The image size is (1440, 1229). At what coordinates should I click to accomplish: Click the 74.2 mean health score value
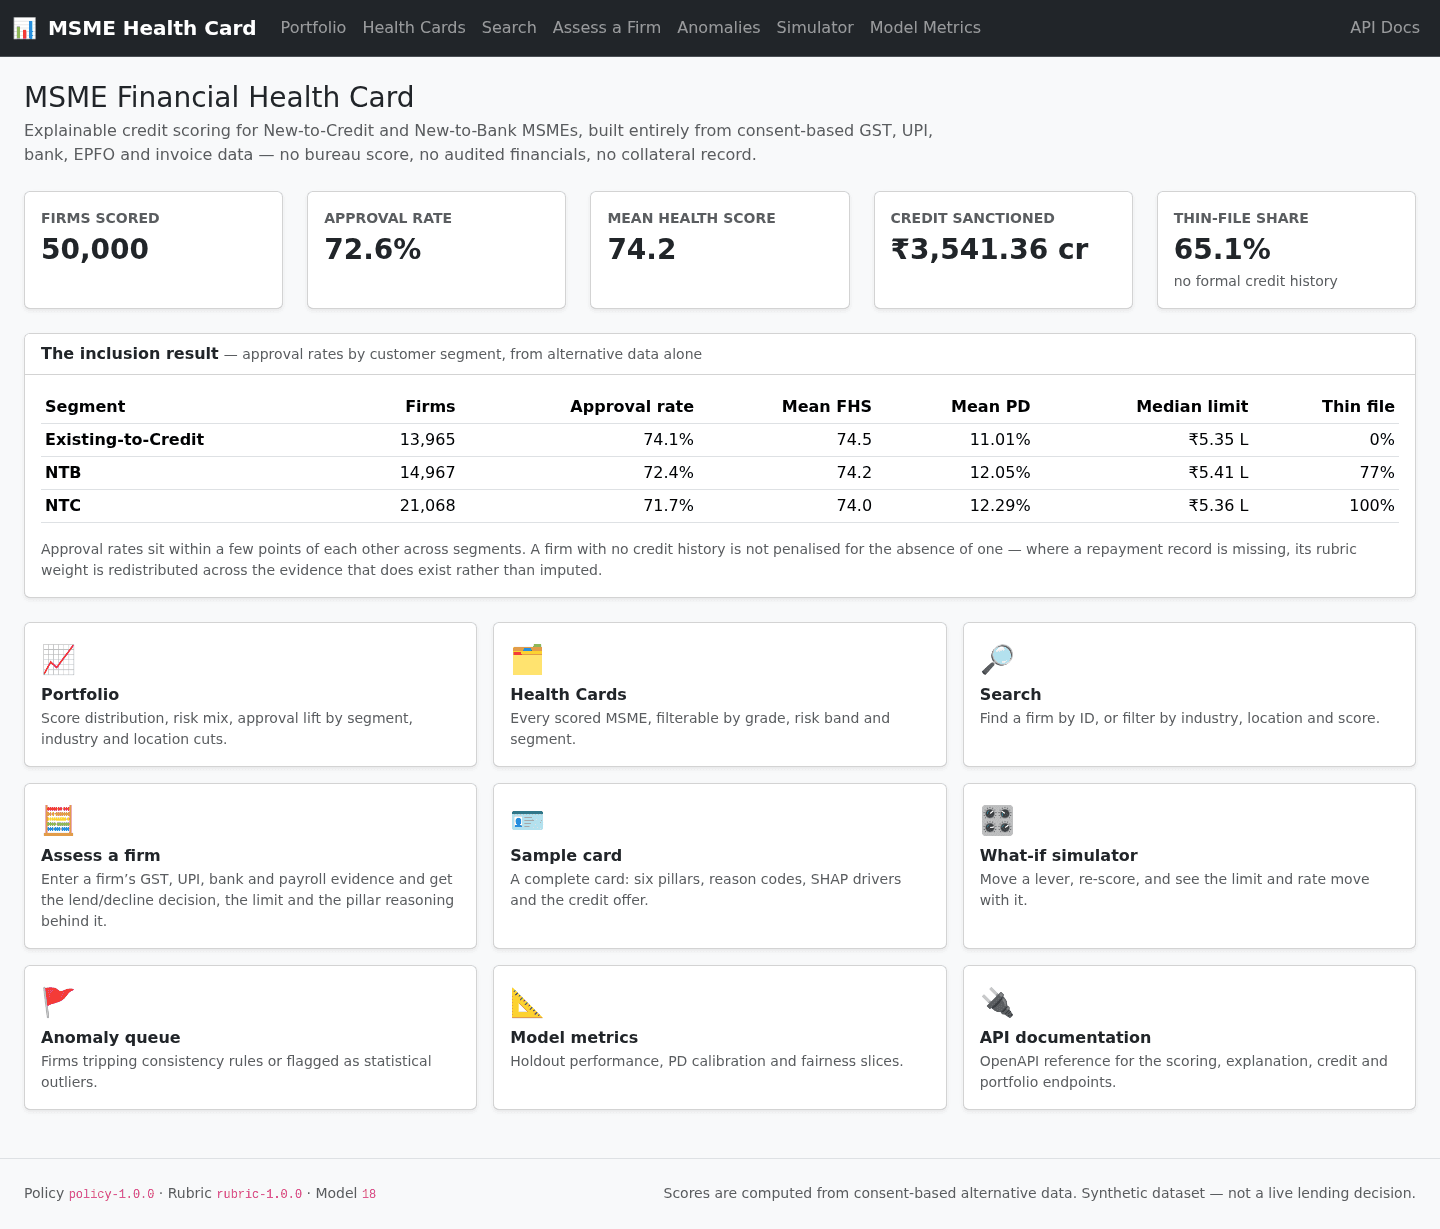[642, 249]
